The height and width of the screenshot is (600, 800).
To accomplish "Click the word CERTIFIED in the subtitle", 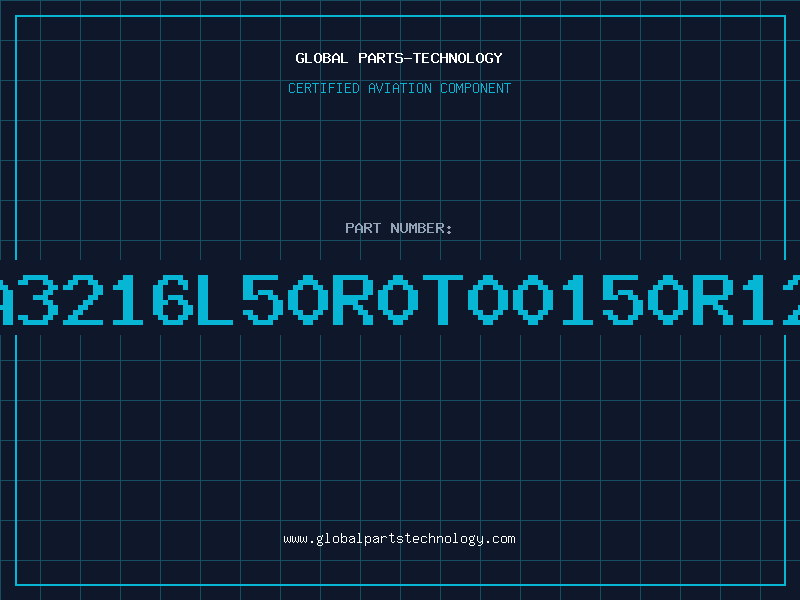I will (x=323, y=88).
